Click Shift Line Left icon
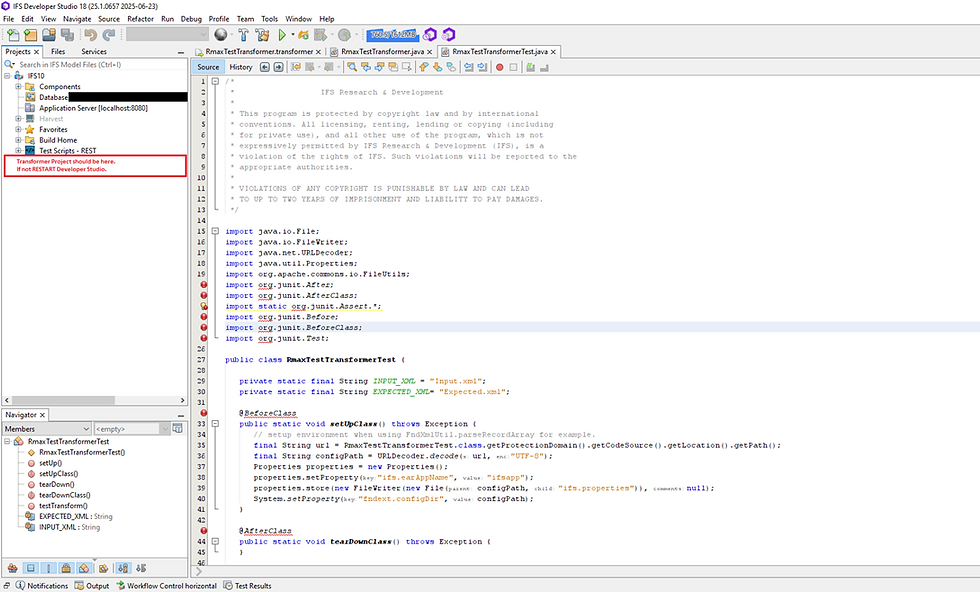Screen dimensions: 980x592 468,67
